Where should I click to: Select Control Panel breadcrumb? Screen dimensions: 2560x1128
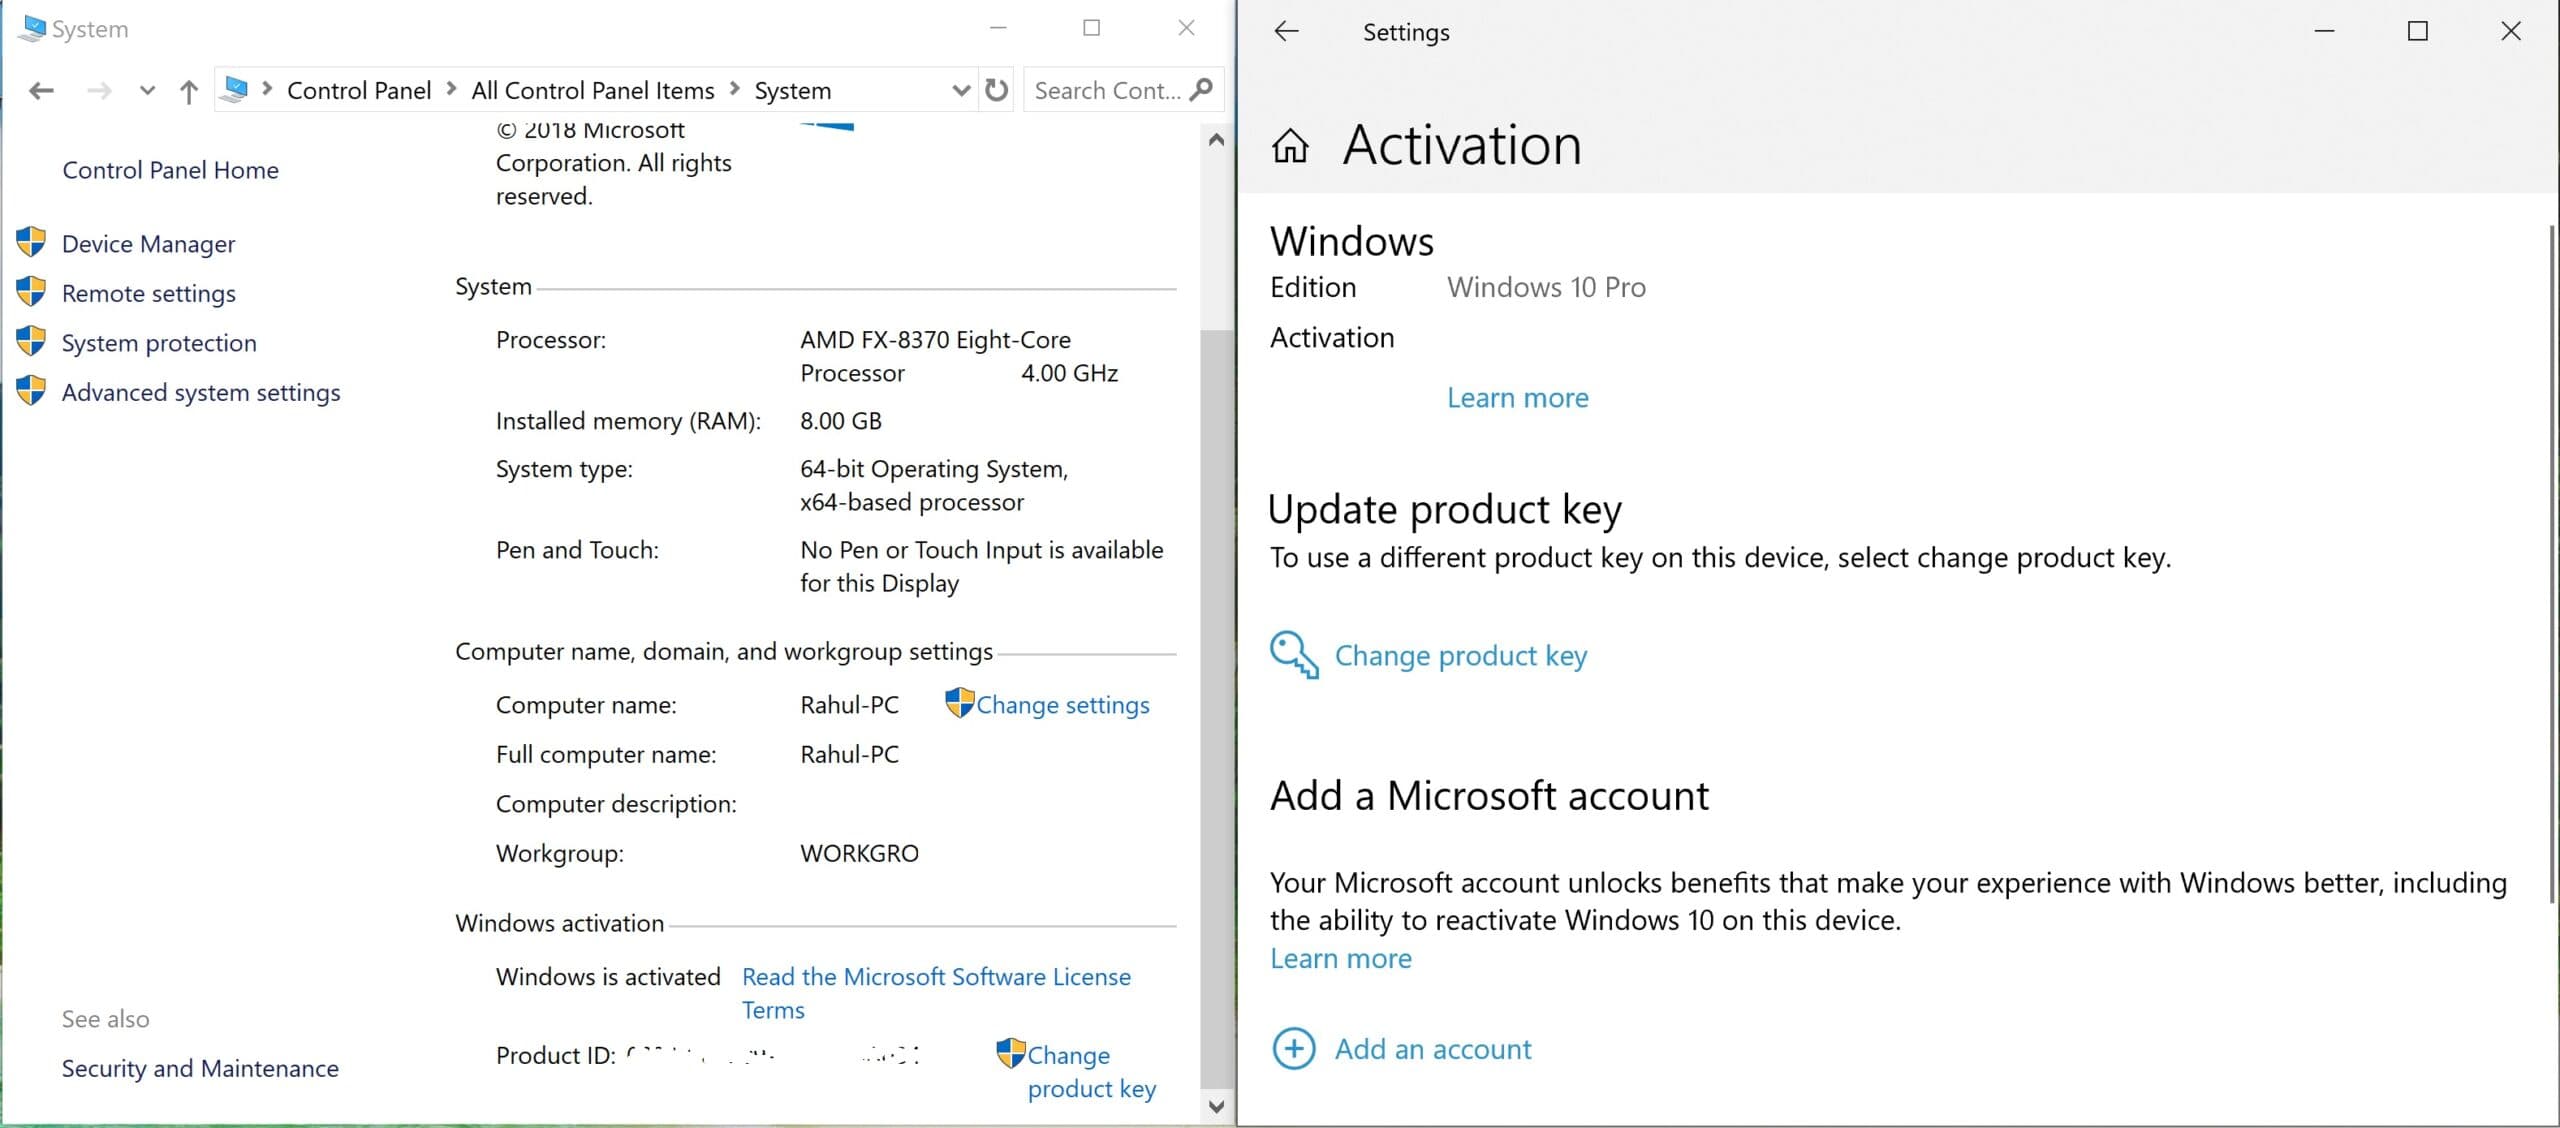(359, 91)
